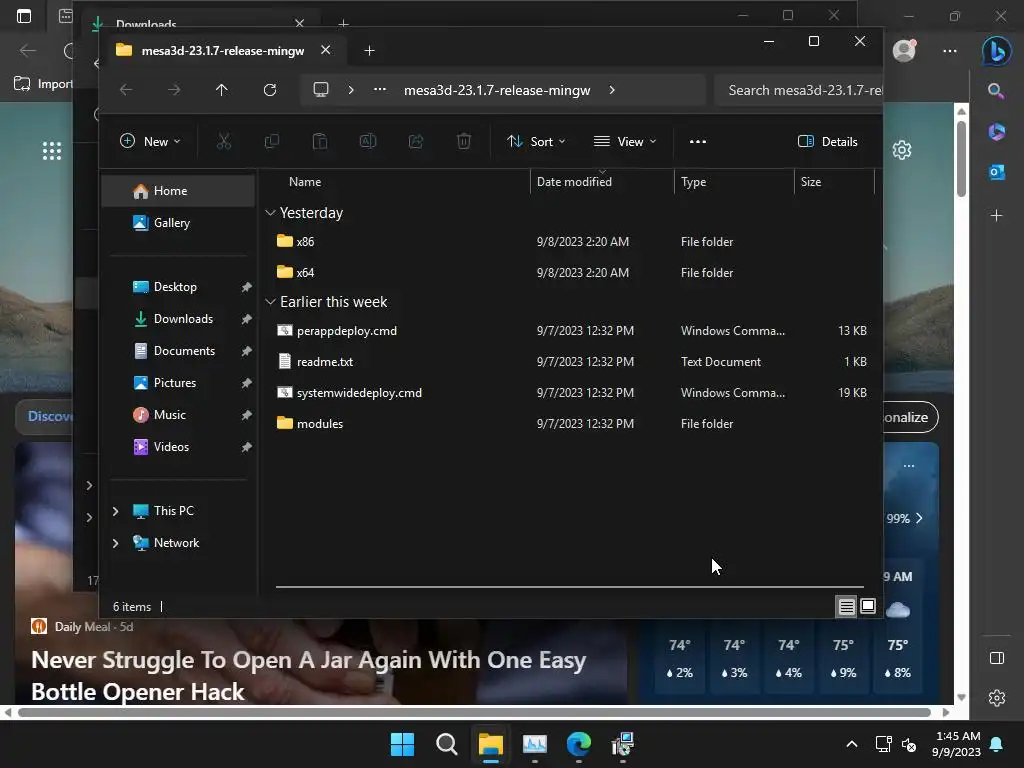
Task: Click the Paste clipboard icon
Action: pyautogui.click(x=320, y=141)
